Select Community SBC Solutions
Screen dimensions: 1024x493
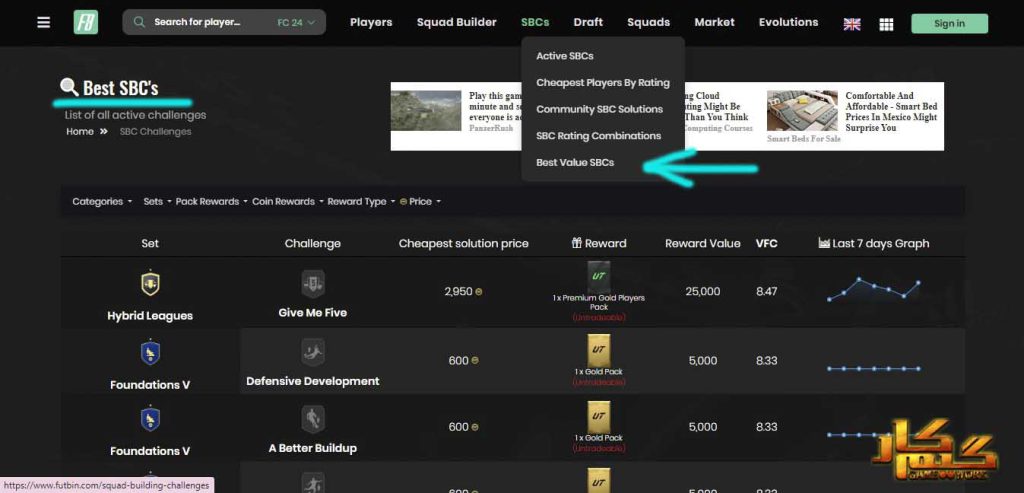pyautogui.click(x=600, y=109)
